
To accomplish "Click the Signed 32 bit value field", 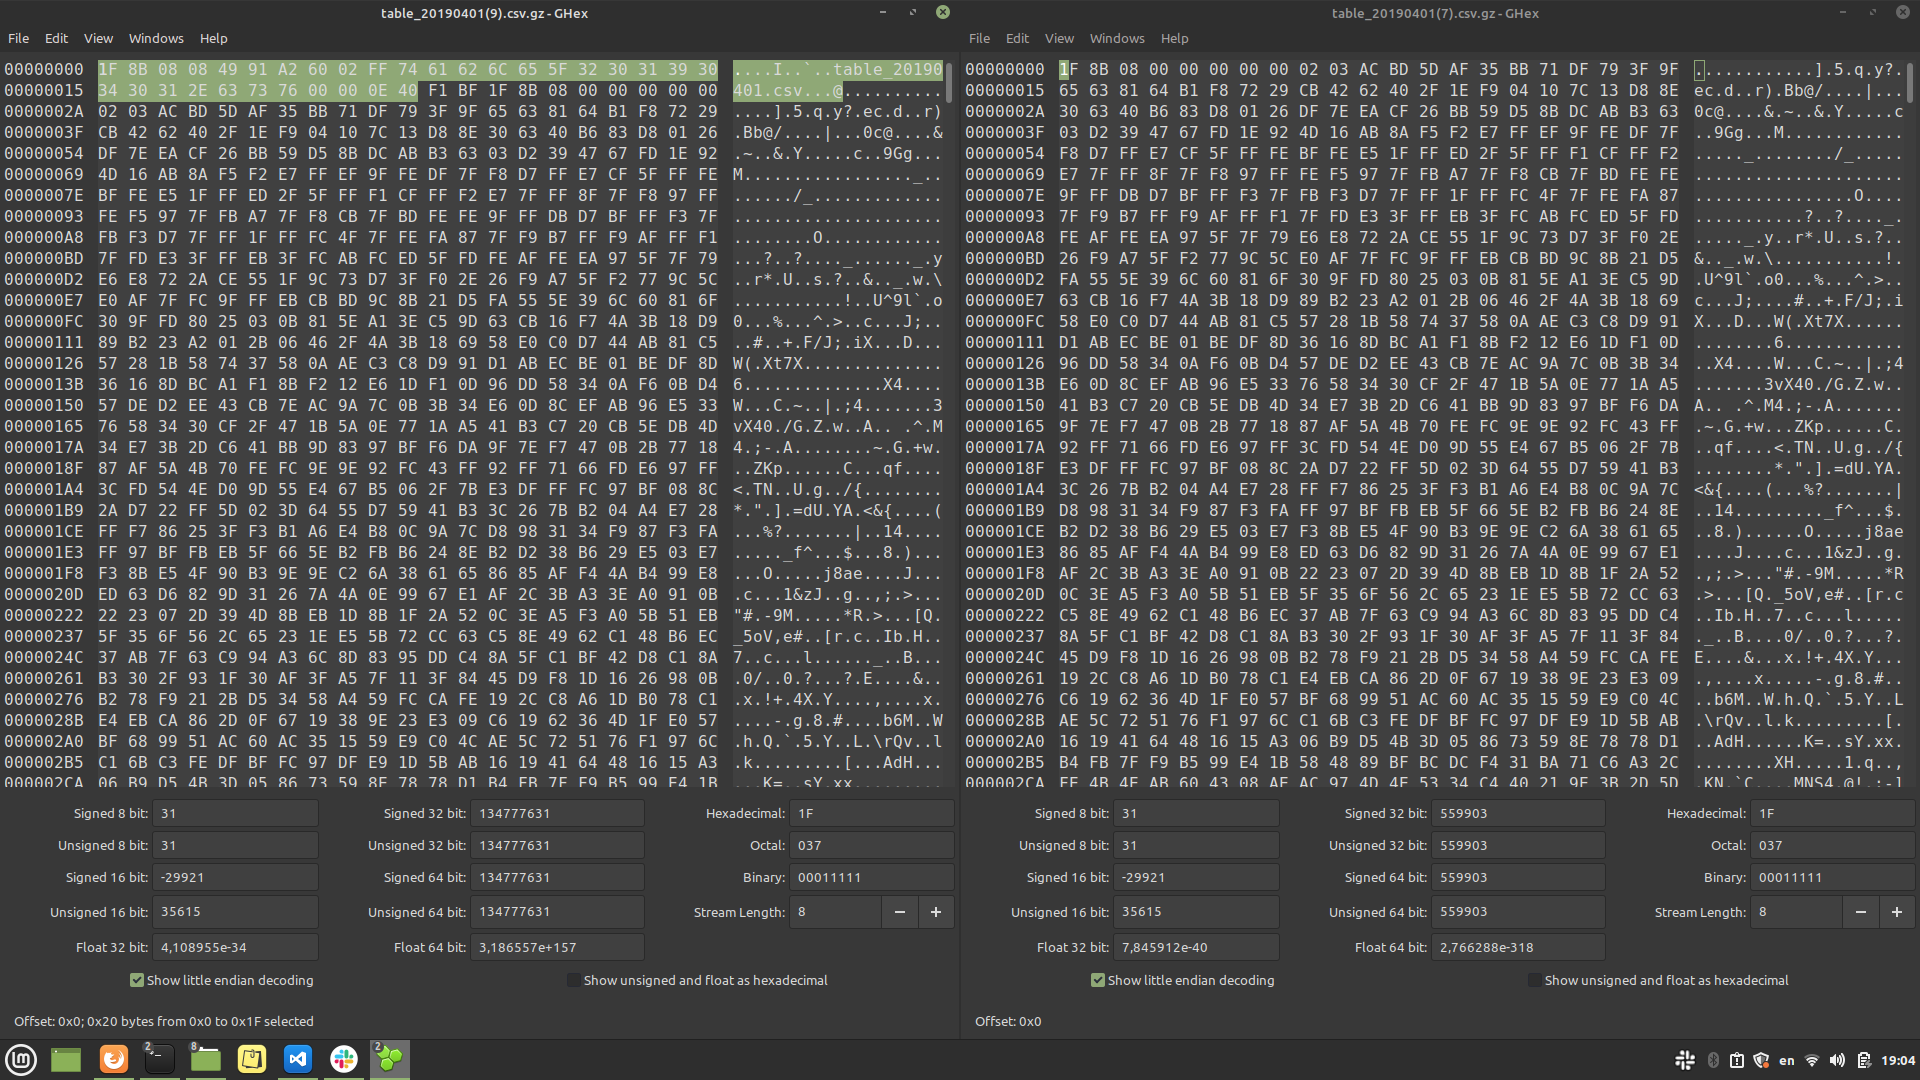I will click(557, 813).
